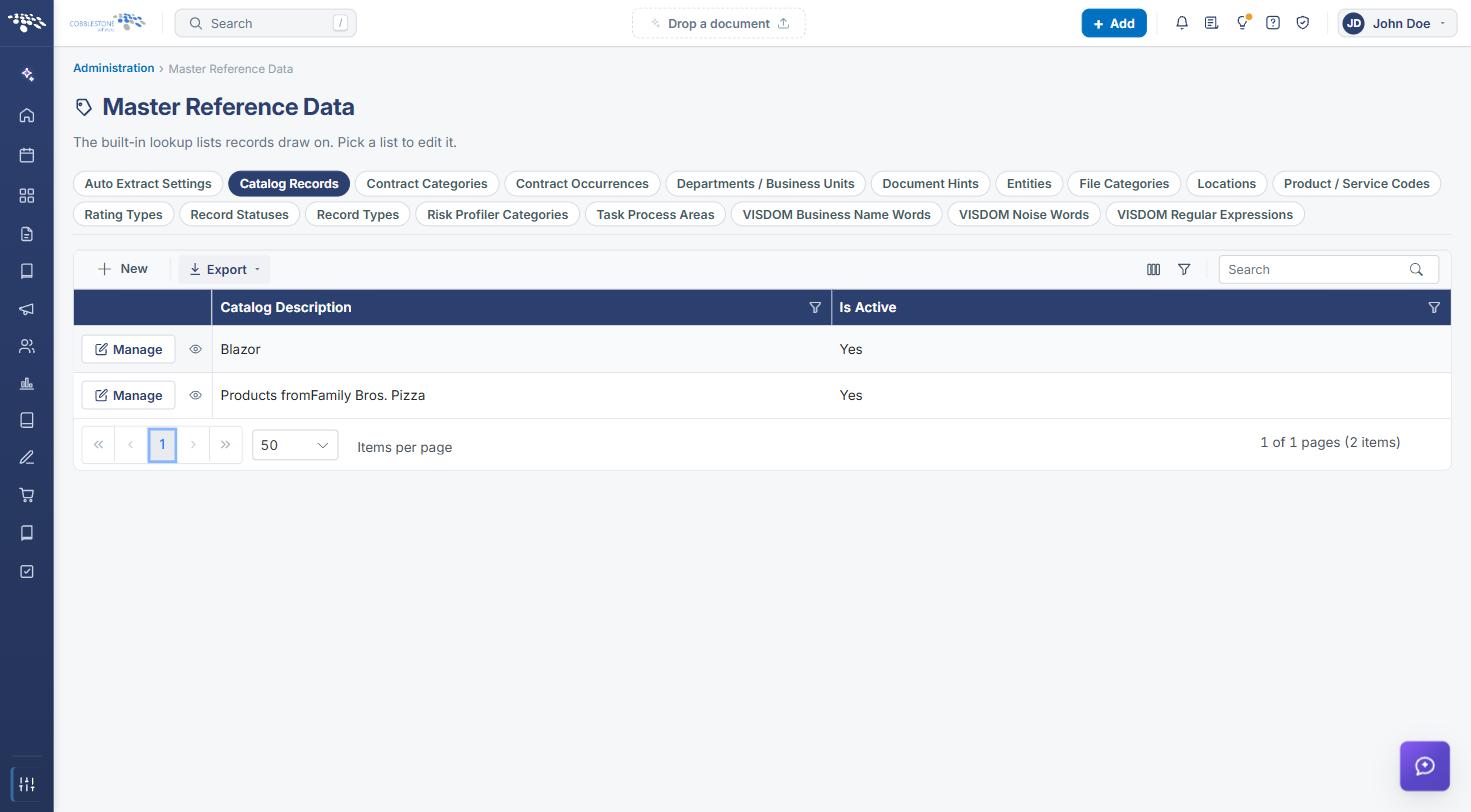Click the checklist tasks icon in sidebar

point(27,571)
